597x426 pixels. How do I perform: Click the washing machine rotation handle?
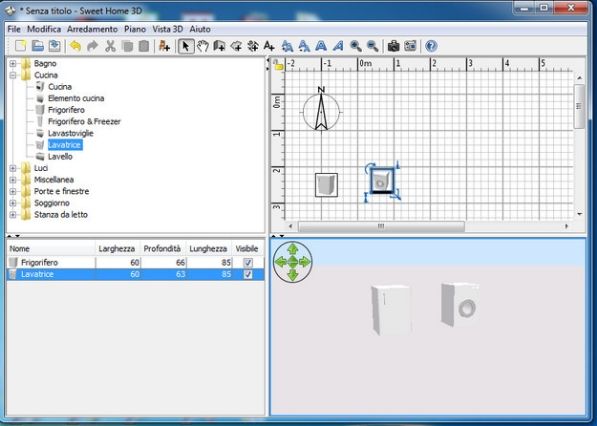(369, 168)
